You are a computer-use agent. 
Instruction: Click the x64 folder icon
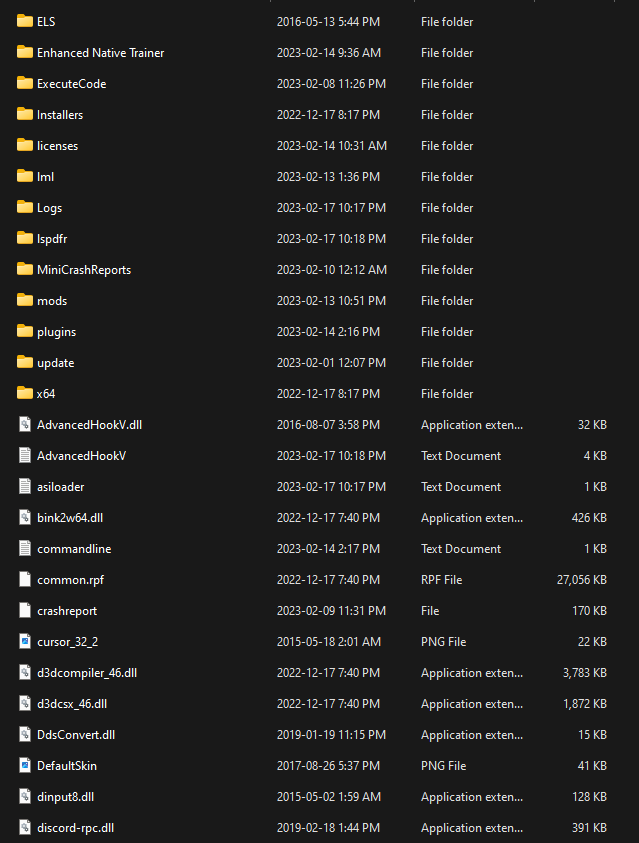pos(25,393)
